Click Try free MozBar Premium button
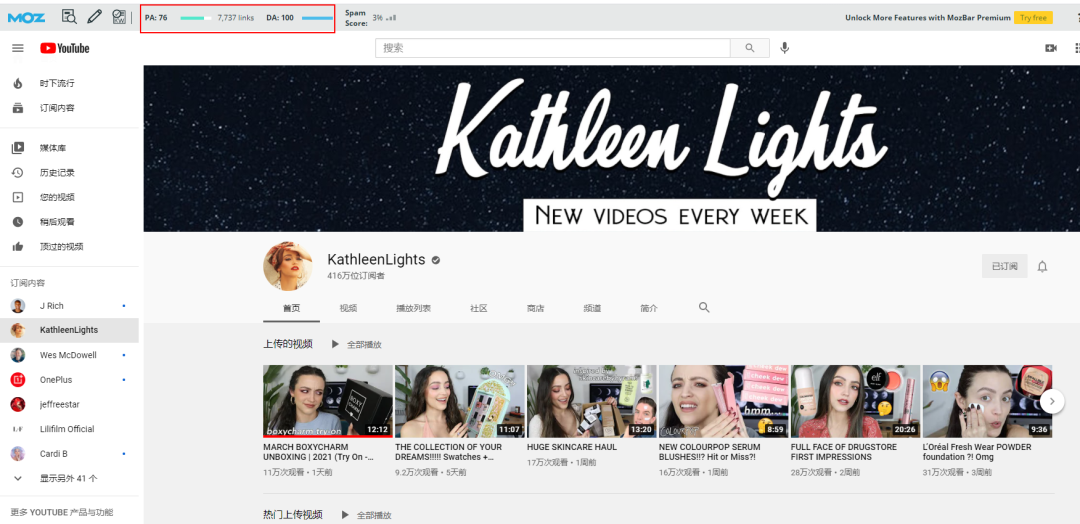 tap(1033, 18)
